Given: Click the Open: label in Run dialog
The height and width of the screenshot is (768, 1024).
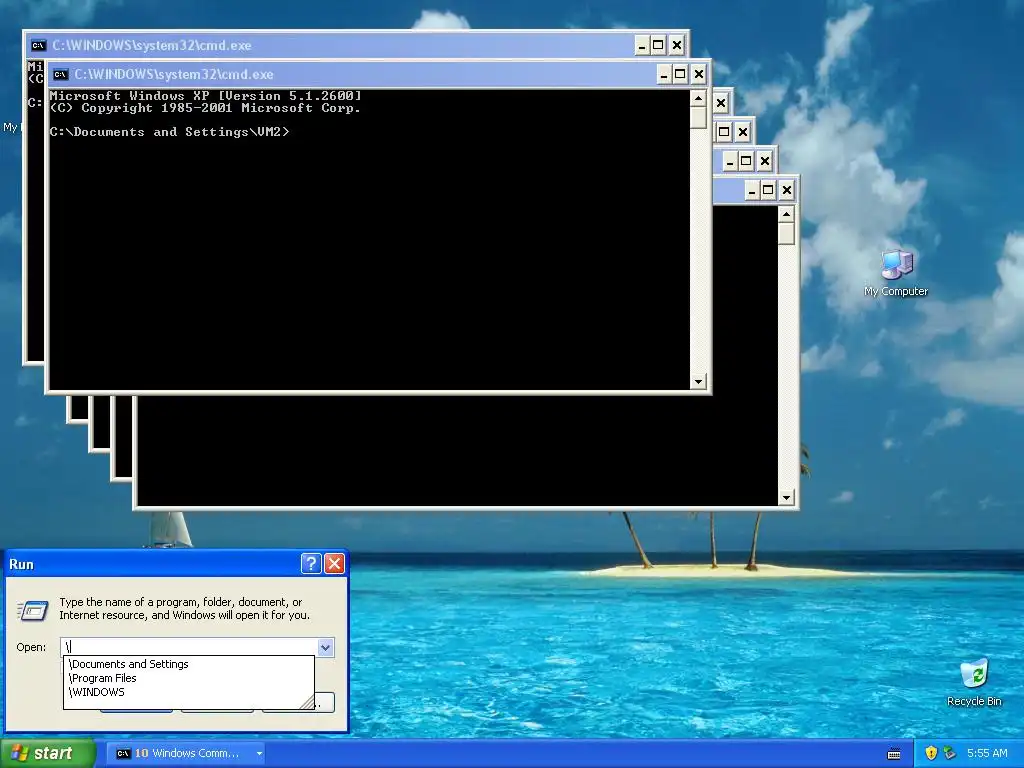Looking at the screenshot, I should click(x=31, y=647).
